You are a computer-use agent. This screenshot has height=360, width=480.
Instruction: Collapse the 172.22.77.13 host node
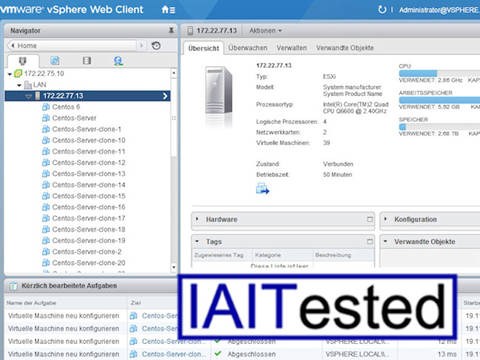[x=29, y=96]
